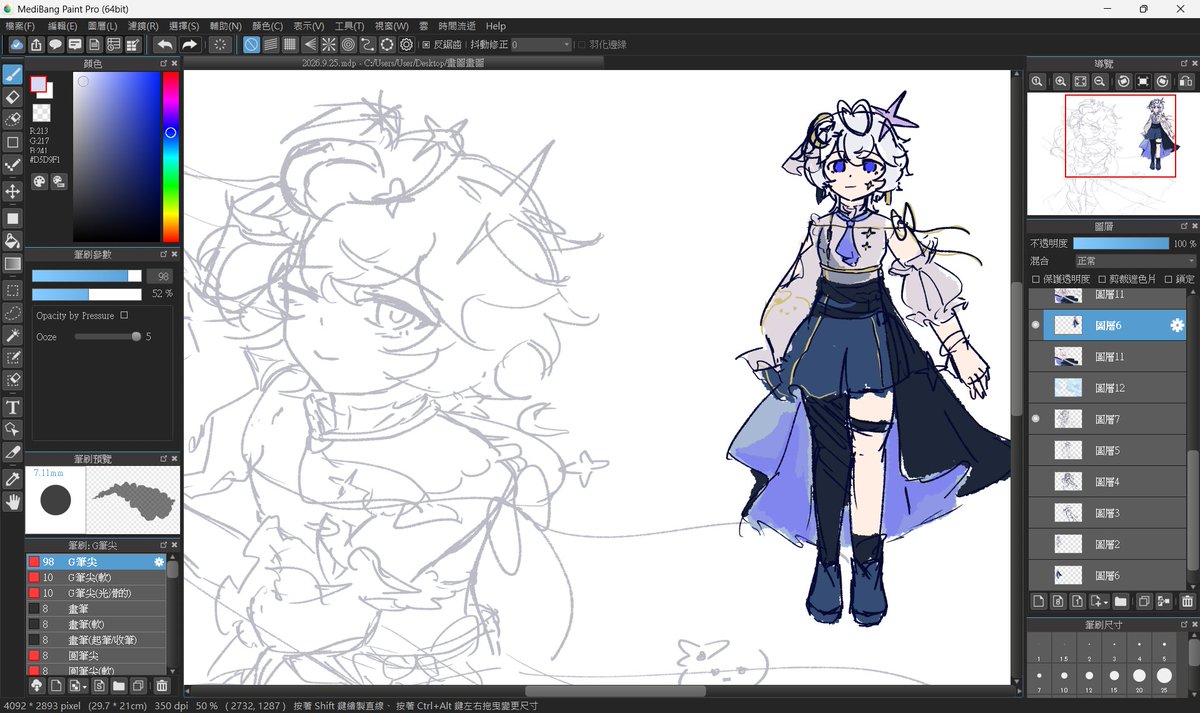Select the Eyedropper tool

[13, 479]
